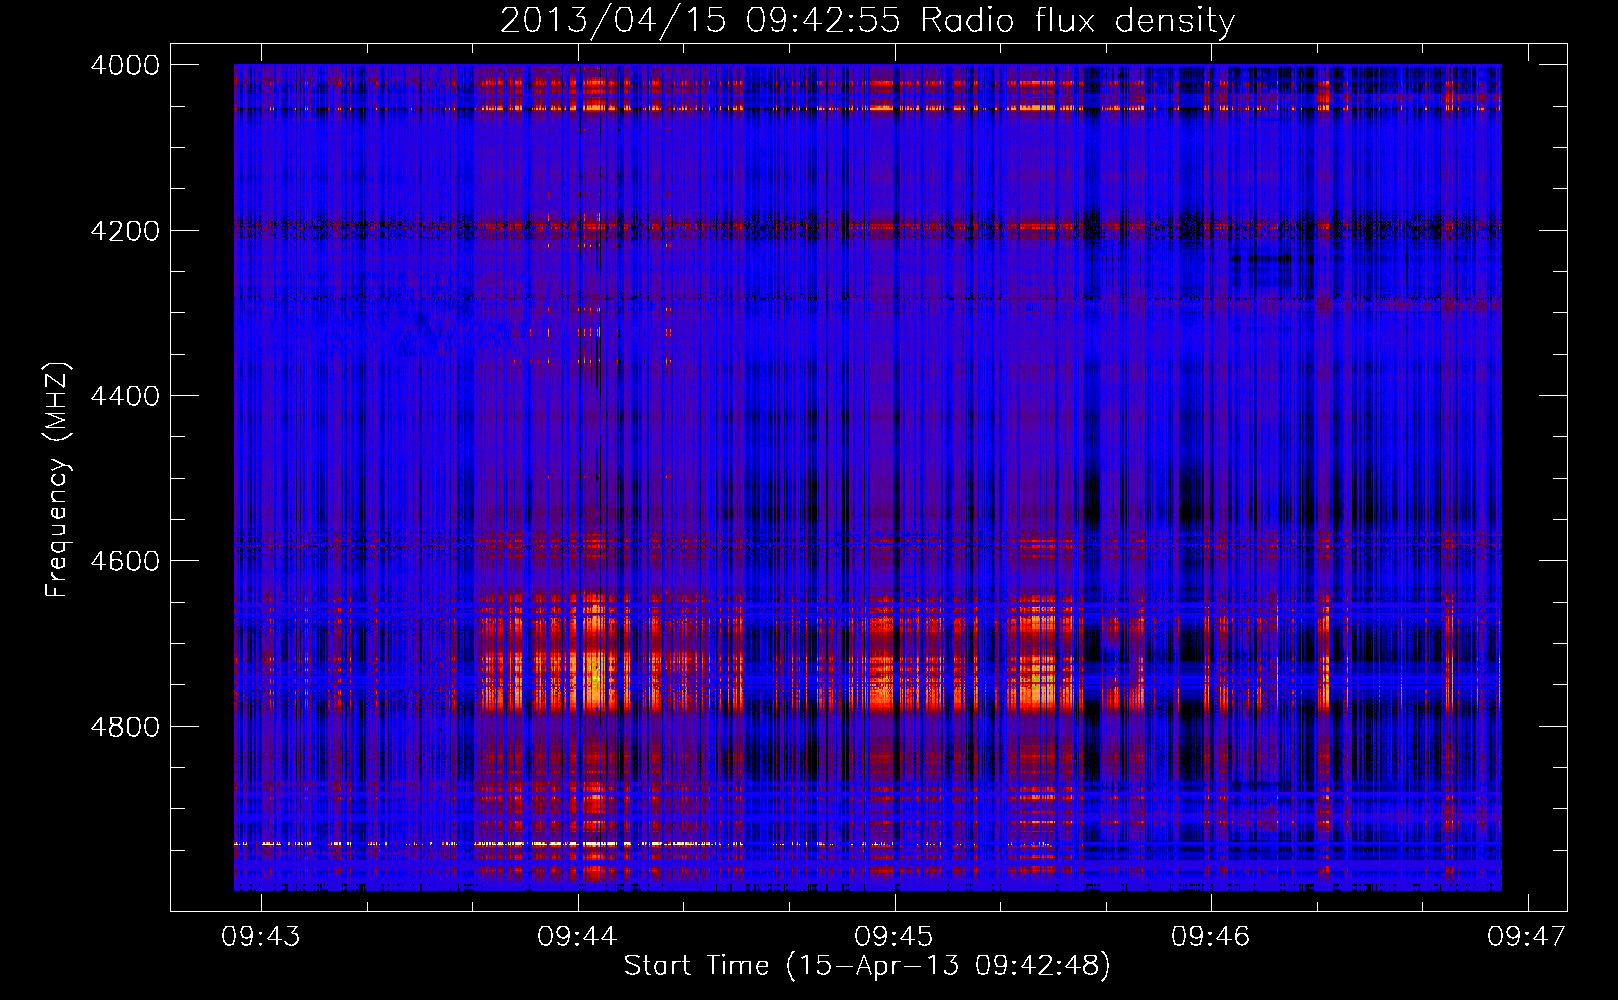Image resolution: width=1618 pixels, height=1000 pixels.
Task: Click the "Start Time" x-axis label
Action: 867,966
